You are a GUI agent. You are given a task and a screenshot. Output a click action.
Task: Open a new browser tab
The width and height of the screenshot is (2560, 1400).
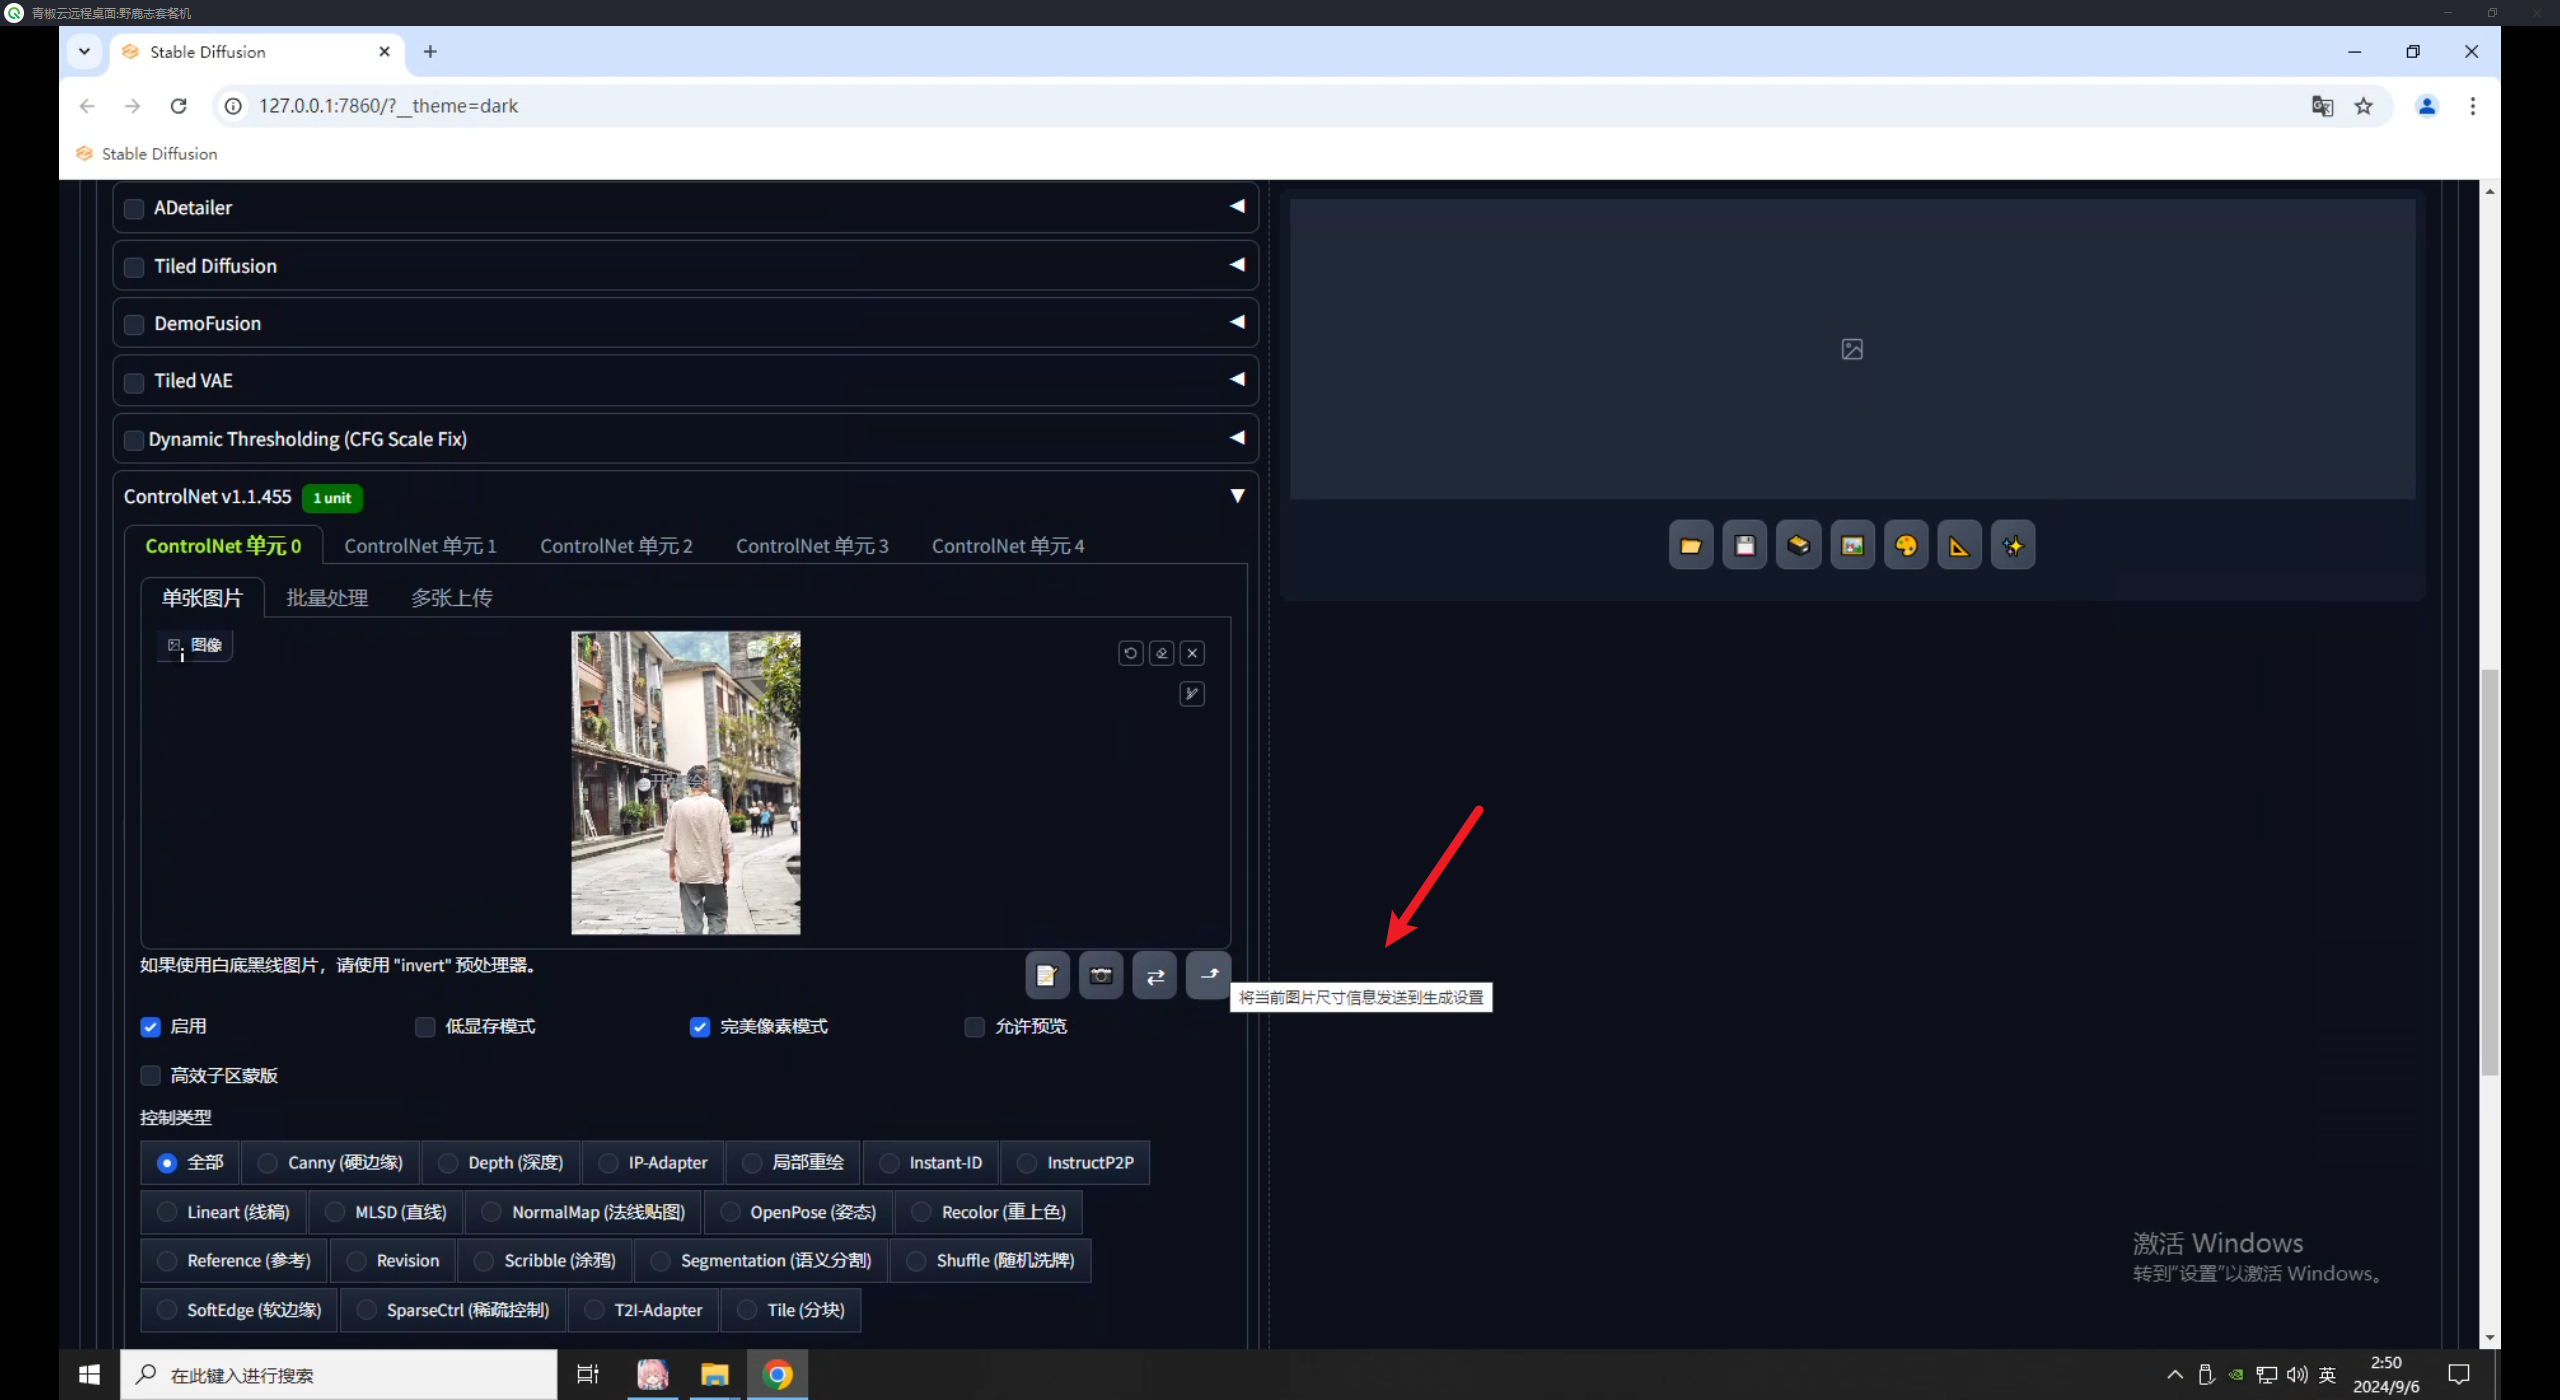coord(430,51)
